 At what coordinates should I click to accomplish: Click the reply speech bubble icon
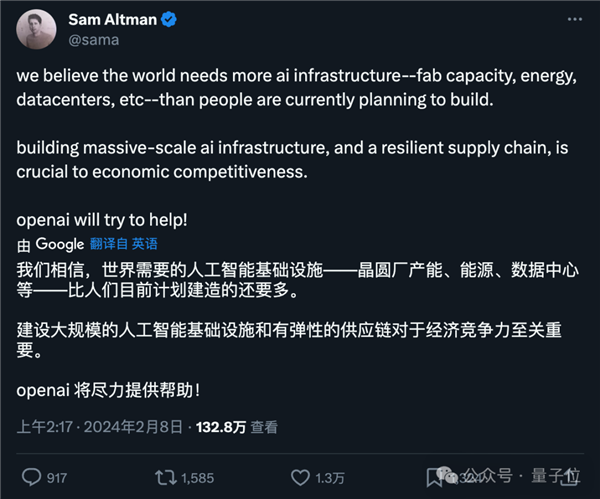point(31,477)
